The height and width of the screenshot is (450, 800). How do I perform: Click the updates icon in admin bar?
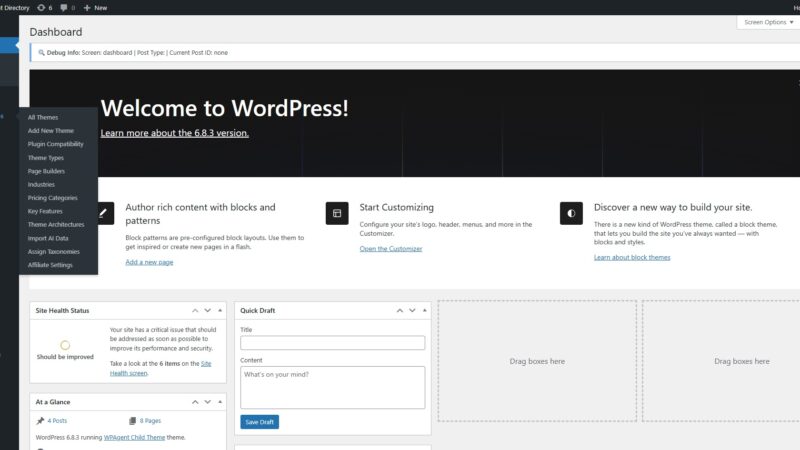coord(39,7)
